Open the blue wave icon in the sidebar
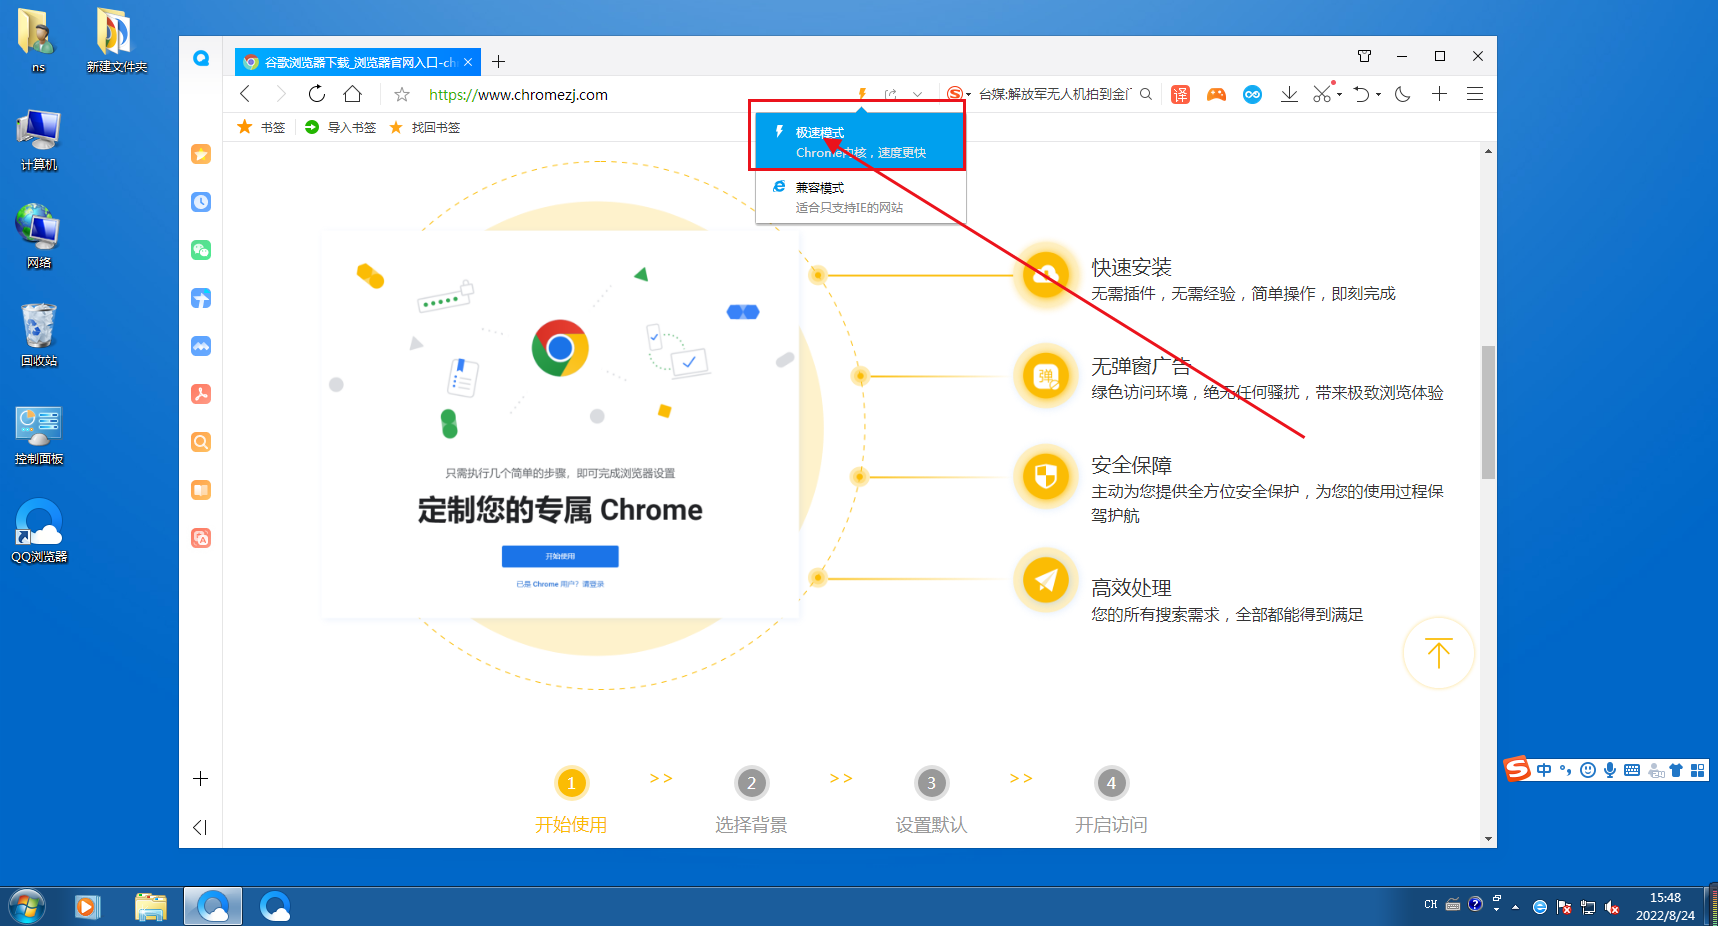This screenshot has width=1718, height=926. click(x=201, y=346)
